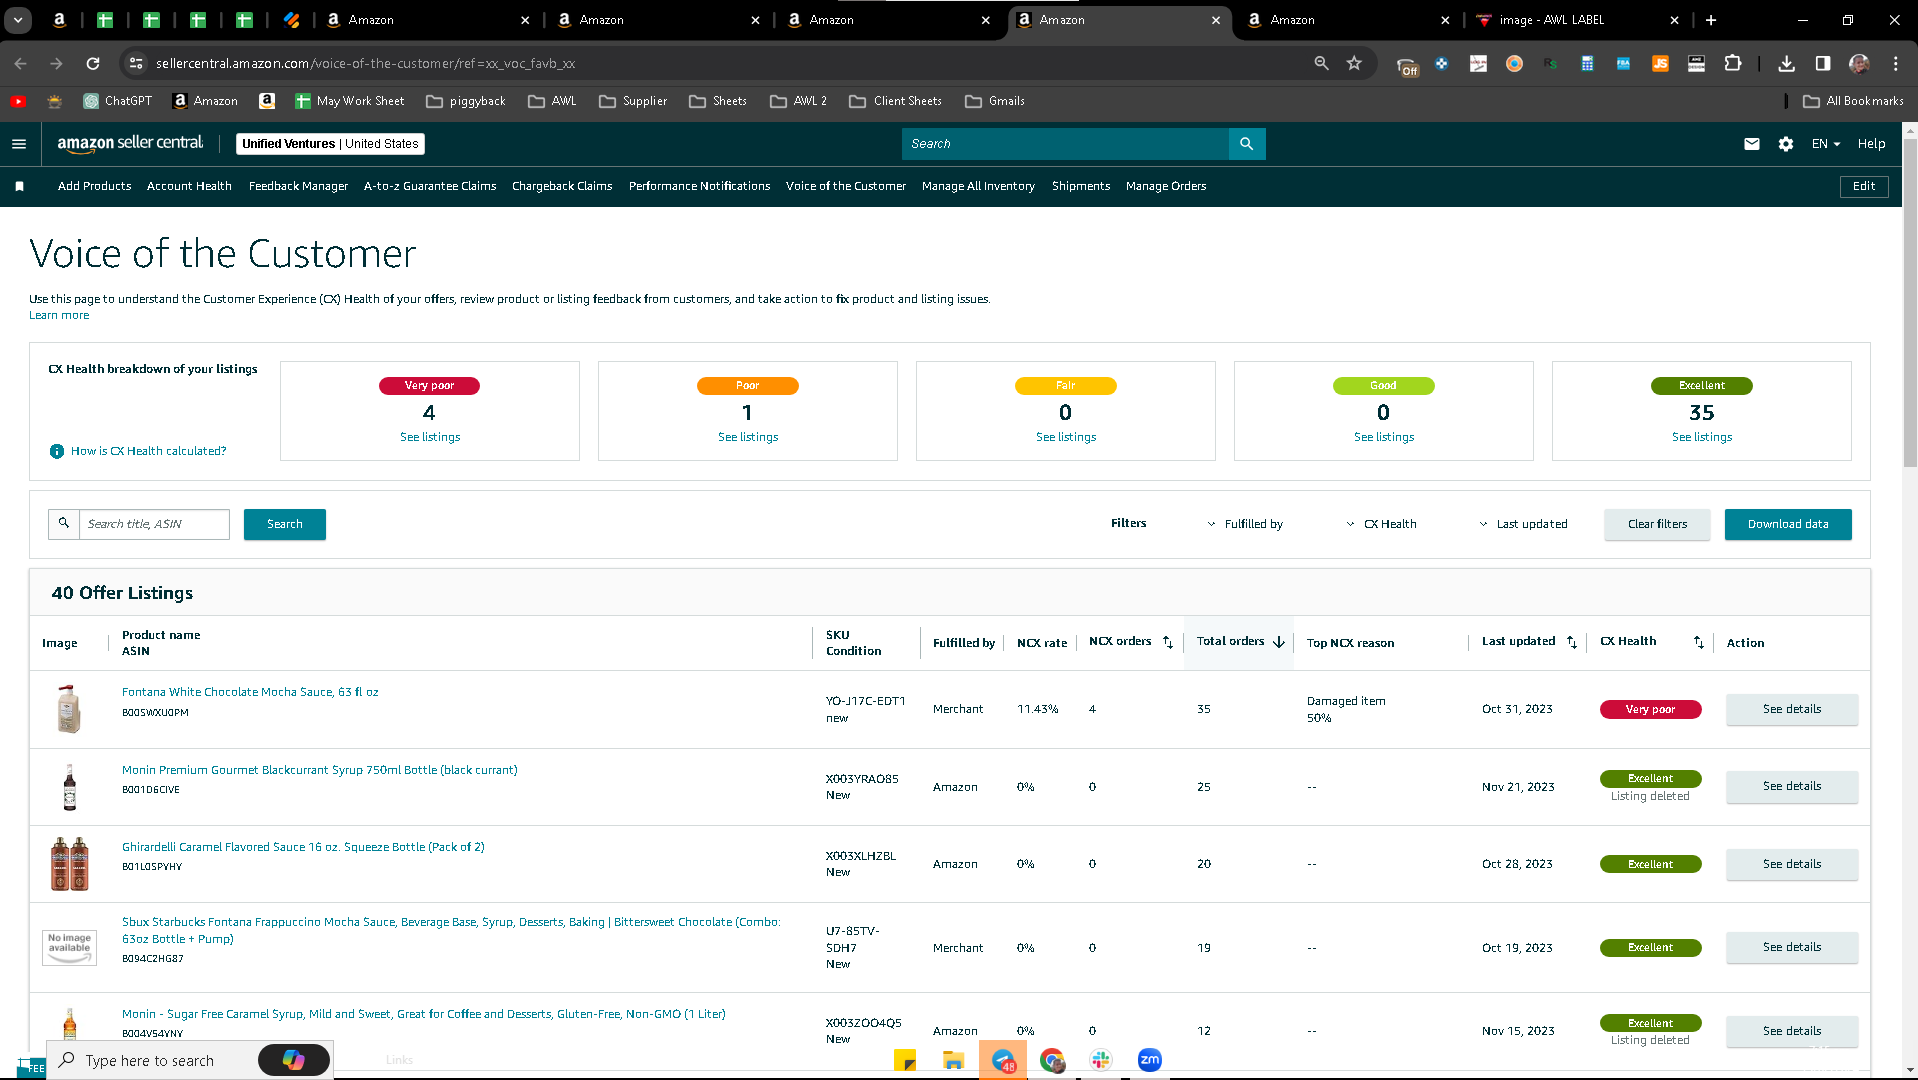The width and height of the screenshot is (1918, 1080).
Task: Open Ghirardelli Caramel Flavored Sauce listing link
Action: pos(303,847)
